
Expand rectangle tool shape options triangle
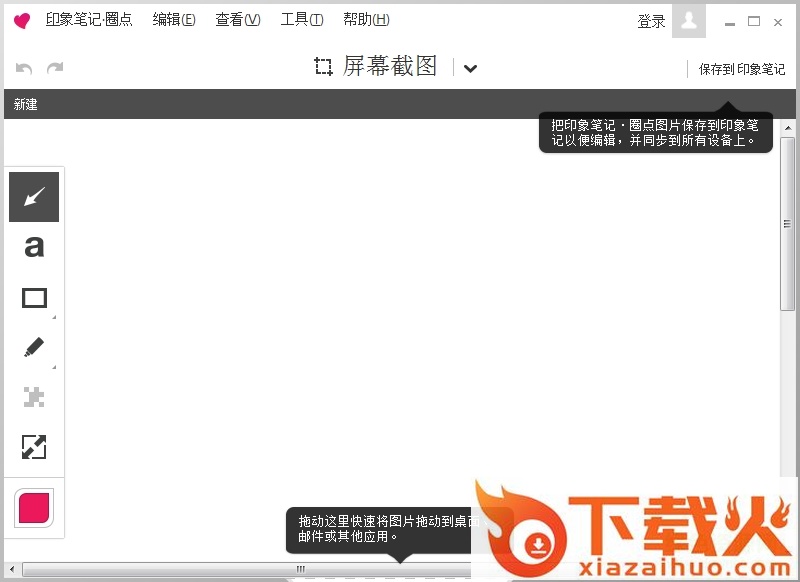coord(54,317)
